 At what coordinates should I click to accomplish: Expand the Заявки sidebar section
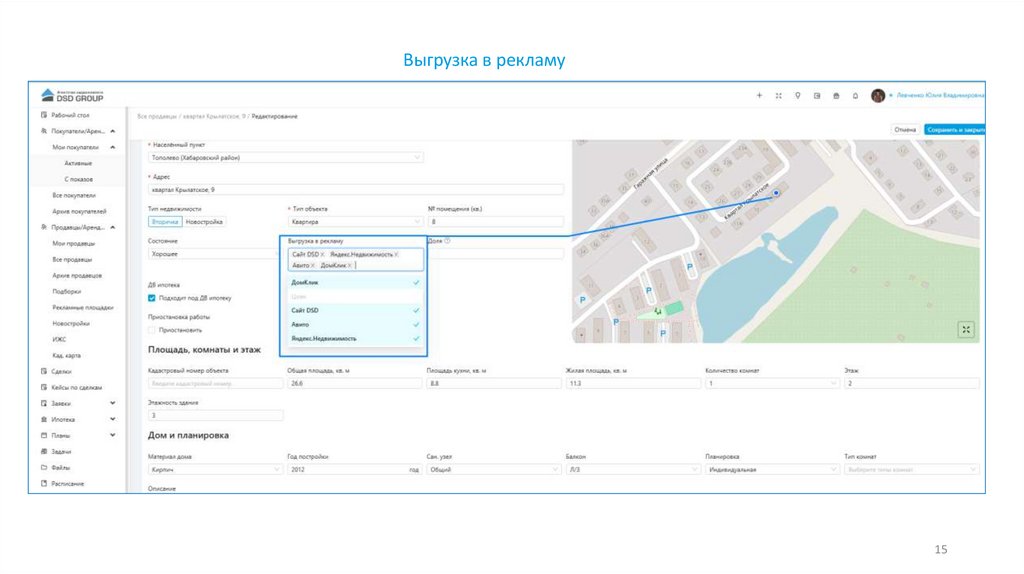pos(113,403)
